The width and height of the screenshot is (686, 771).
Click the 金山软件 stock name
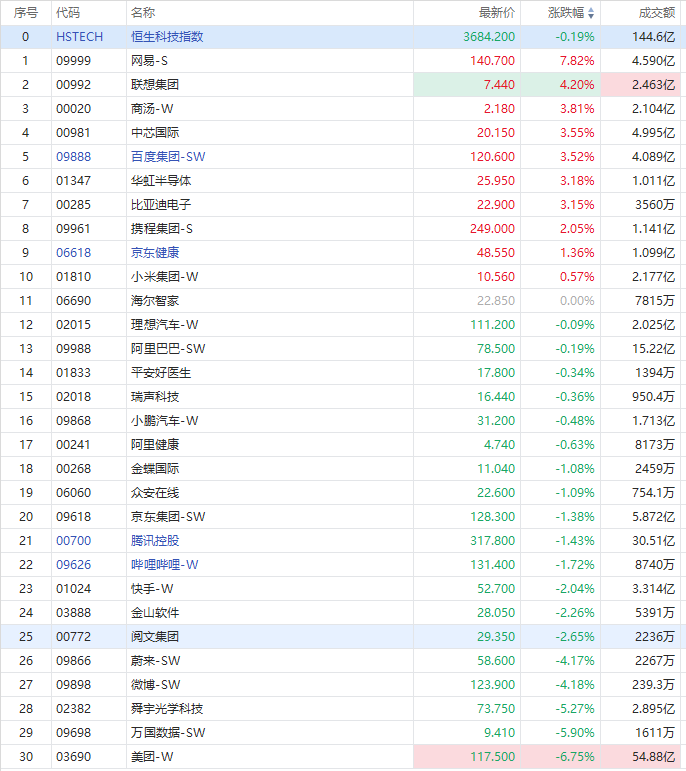pyautogui.click(x=155, y=613)
